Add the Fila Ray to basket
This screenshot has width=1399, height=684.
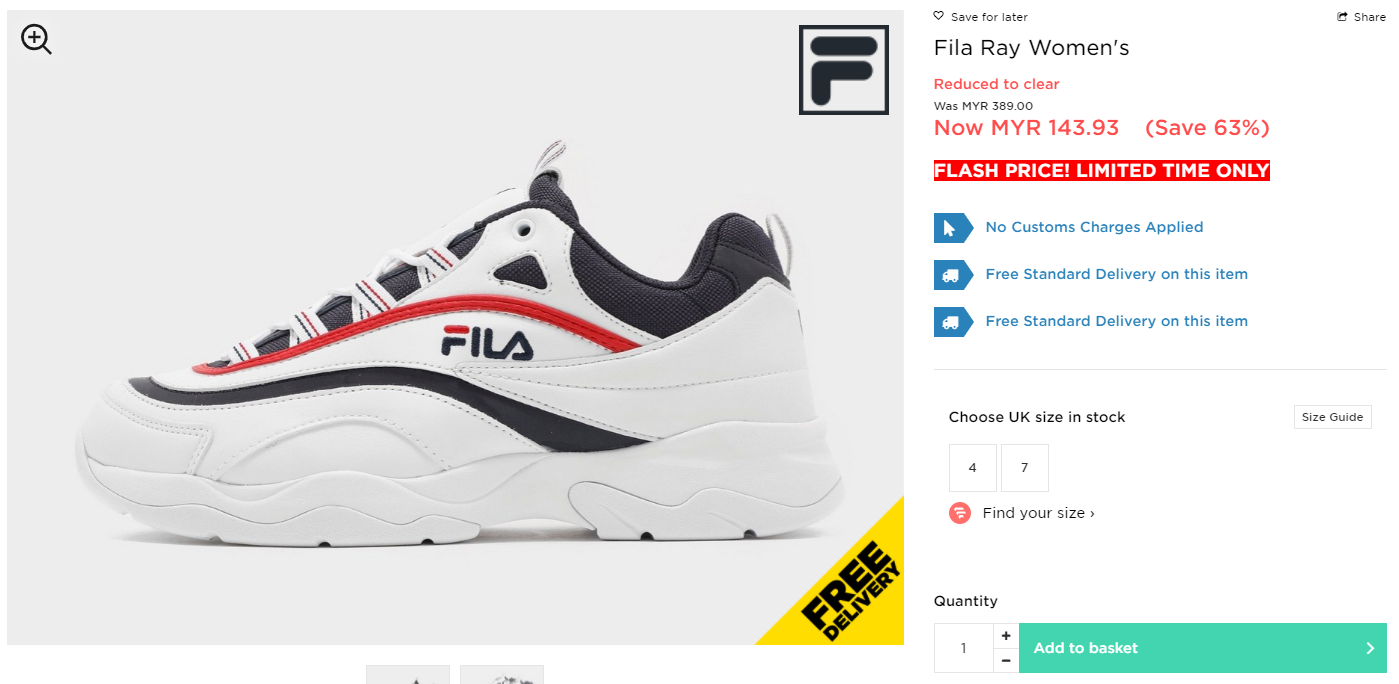click(1203, 648)
